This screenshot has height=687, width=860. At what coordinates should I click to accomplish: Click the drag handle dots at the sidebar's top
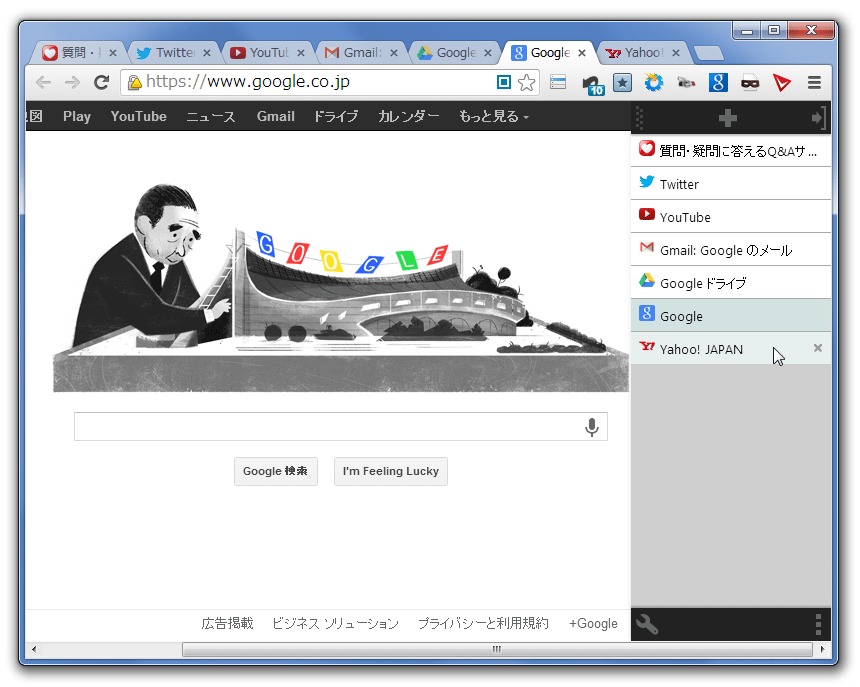pos(640,118)
